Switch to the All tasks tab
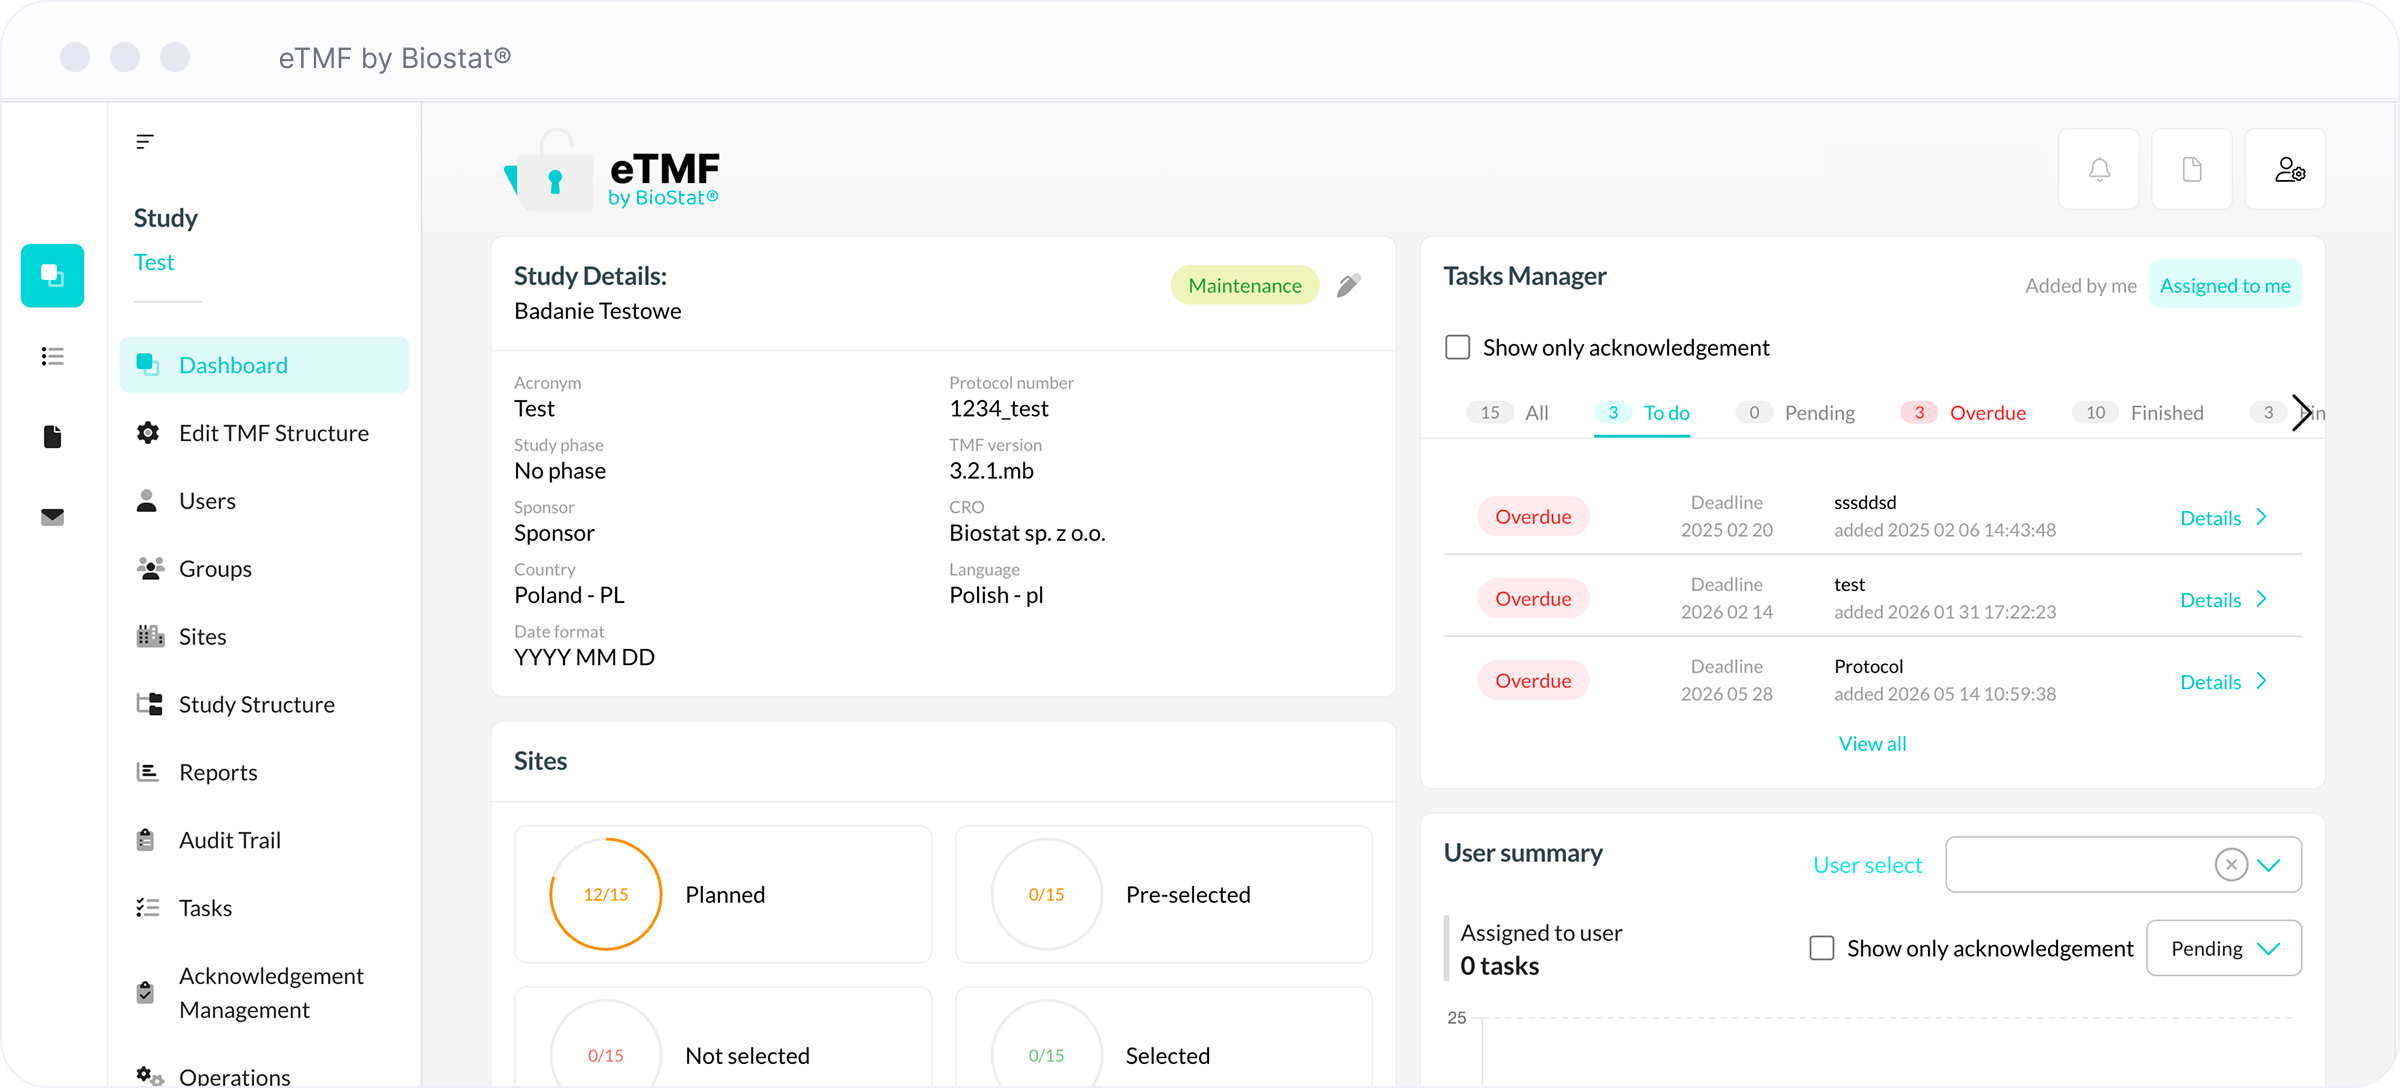The image size is (2400, 1088). (x=1508, y=413)
